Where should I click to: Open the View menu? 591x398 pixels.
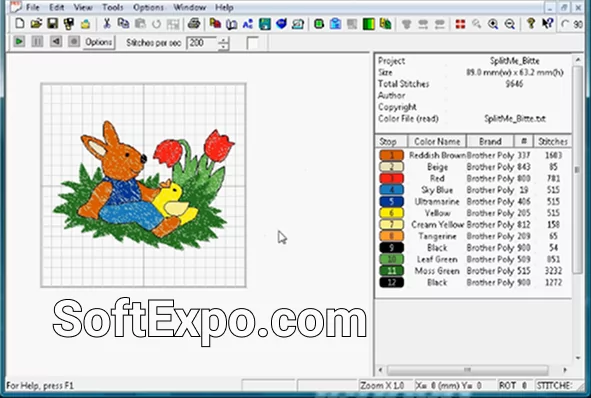pos(83,7)
